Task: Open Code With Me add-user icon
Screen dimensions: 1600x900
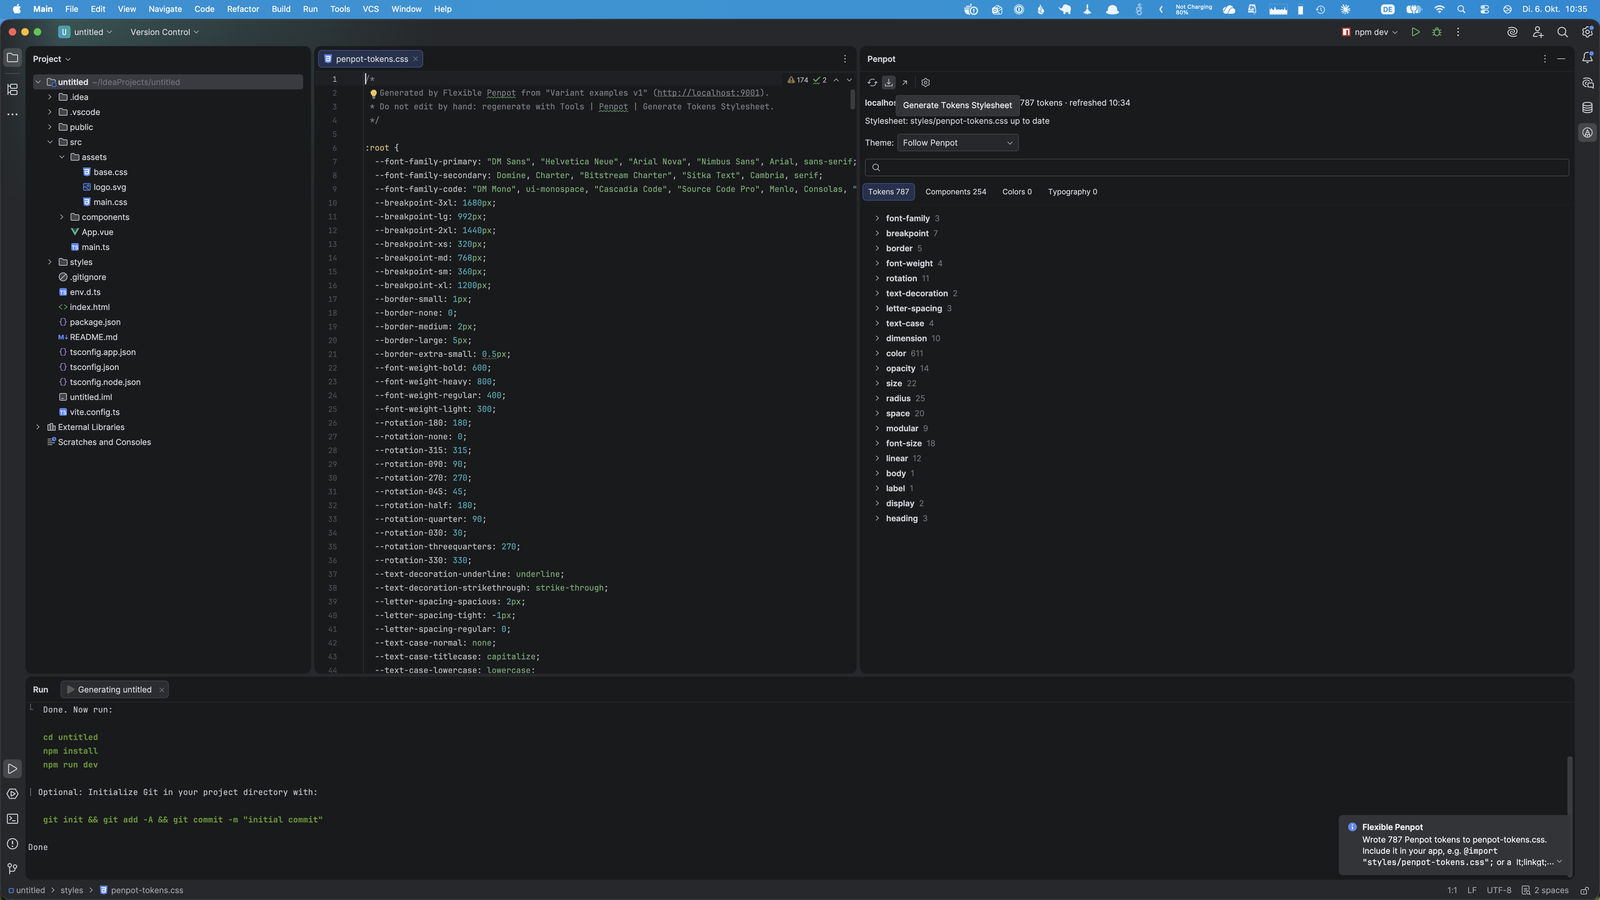Action: pyautogui.click(x=1538, y=32)
